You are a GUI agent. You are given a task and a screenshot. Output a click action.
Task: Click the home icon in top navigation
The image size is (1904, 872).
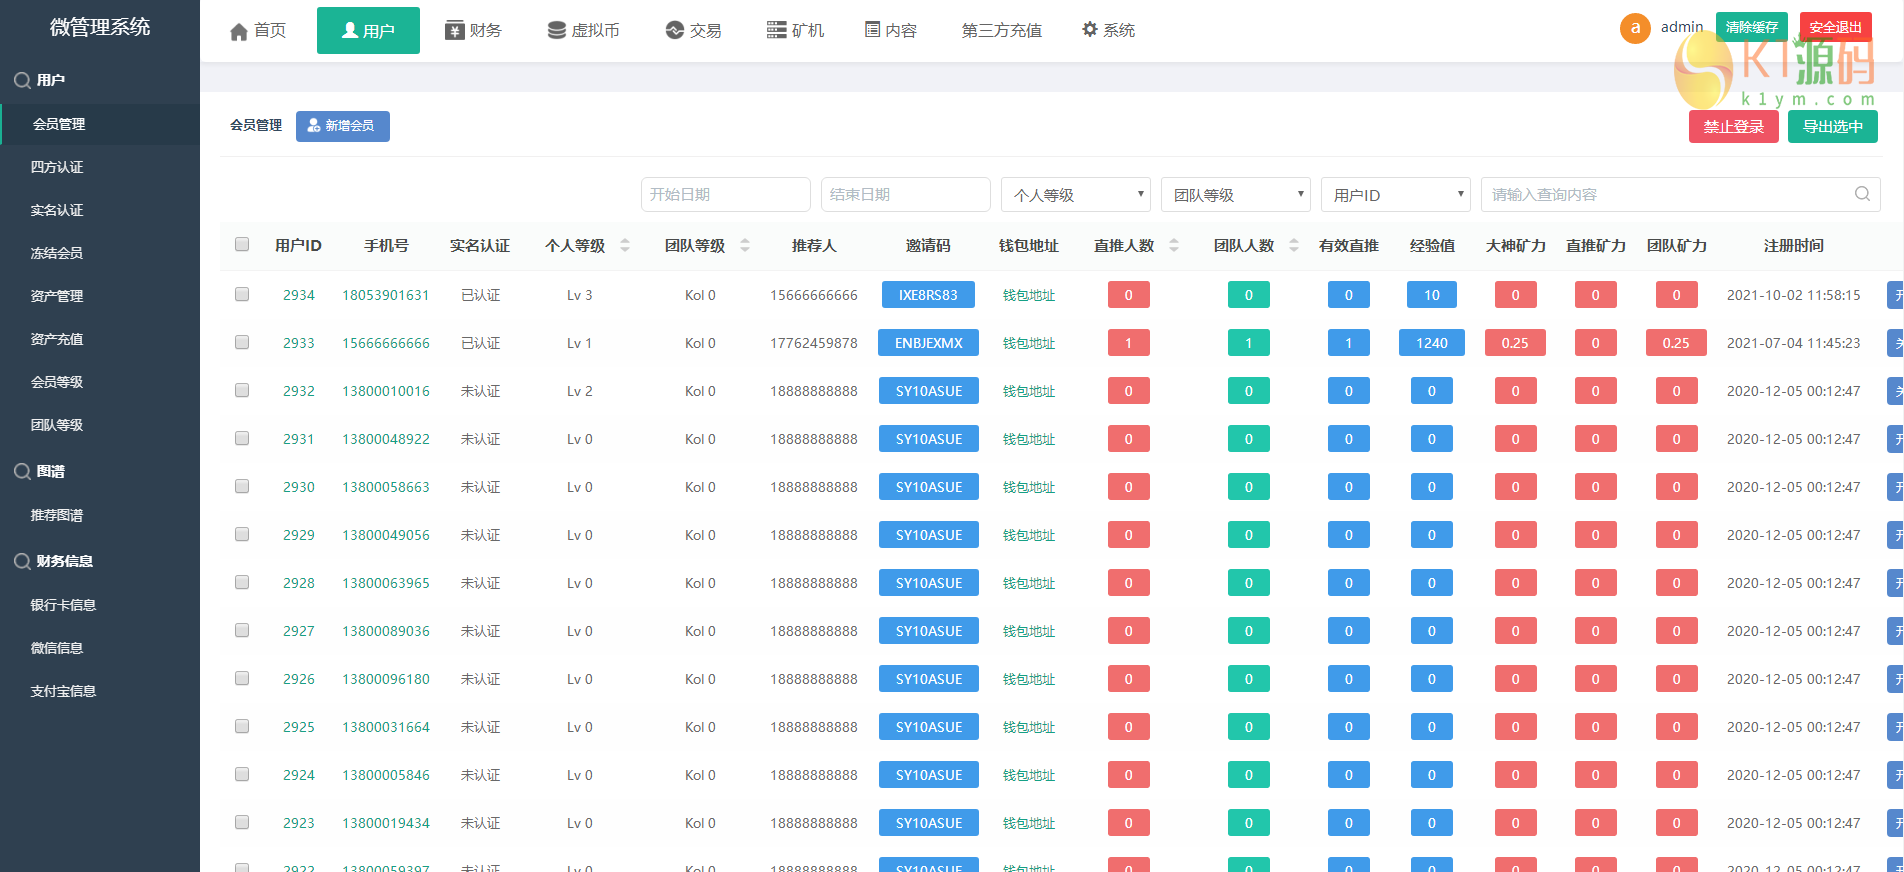coord(238,31)
